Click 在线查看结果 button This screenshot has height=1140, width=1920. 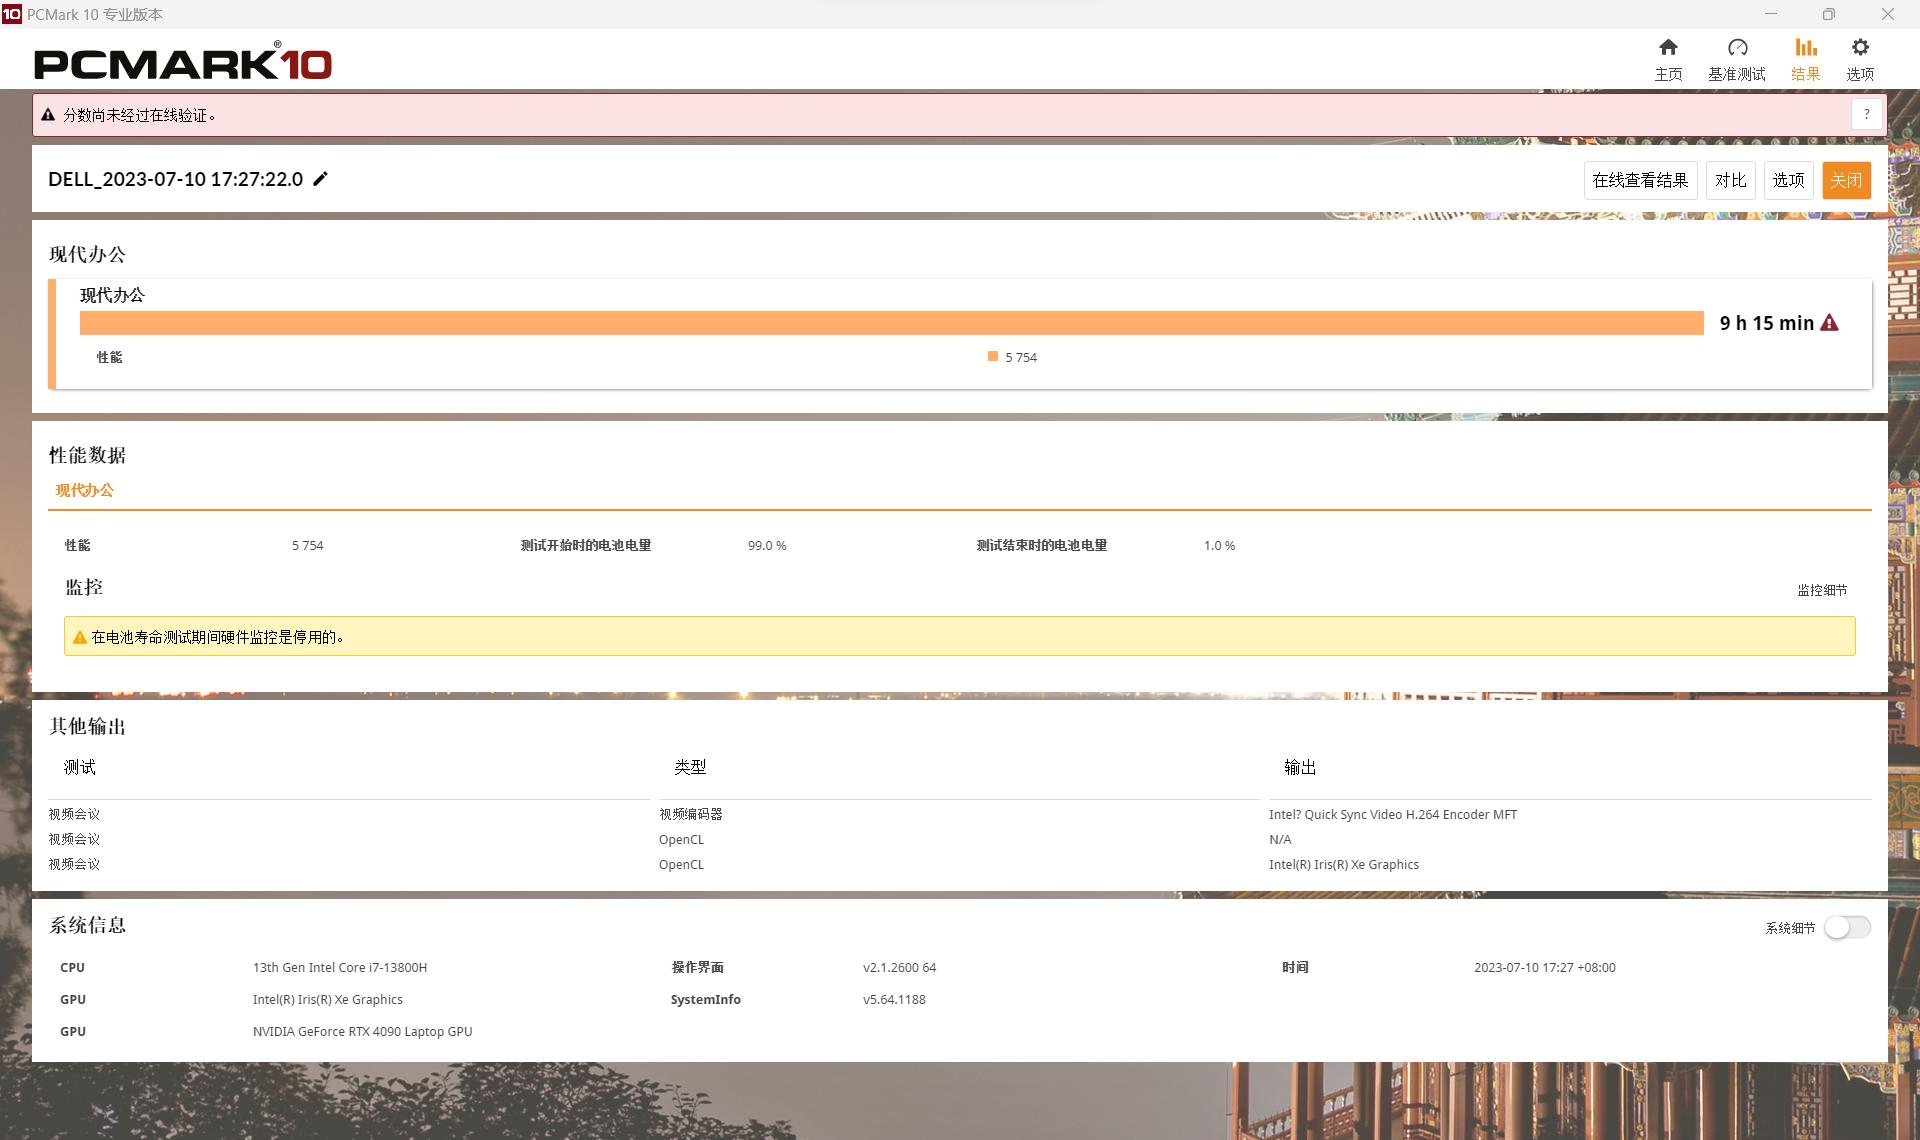(1640, 180)
